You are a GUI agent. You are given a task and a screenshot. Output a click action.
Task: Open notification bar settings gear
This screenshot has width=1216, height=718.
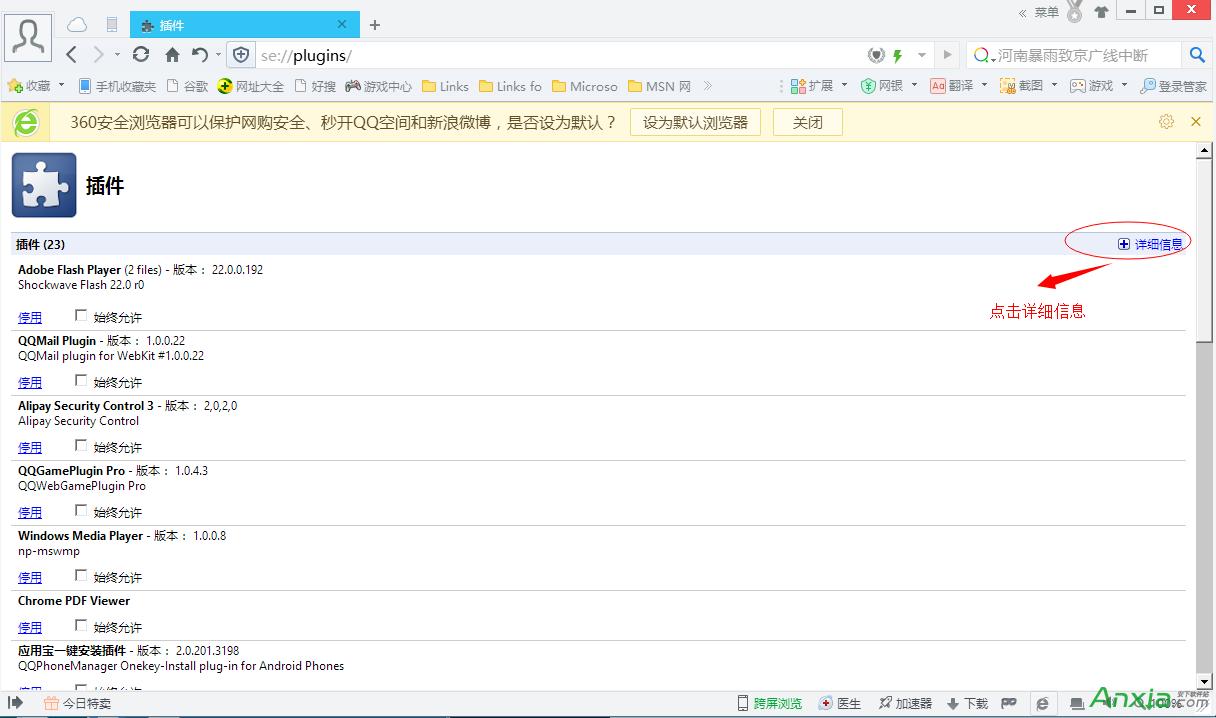click(x=1166, y=122)
